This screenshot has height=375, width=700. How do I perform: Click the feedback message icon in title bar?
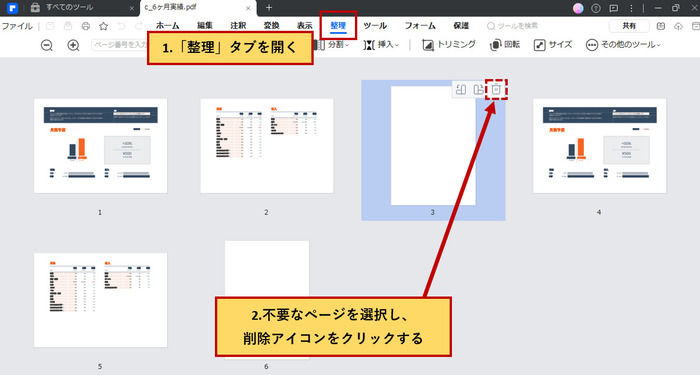coord(614,8)
